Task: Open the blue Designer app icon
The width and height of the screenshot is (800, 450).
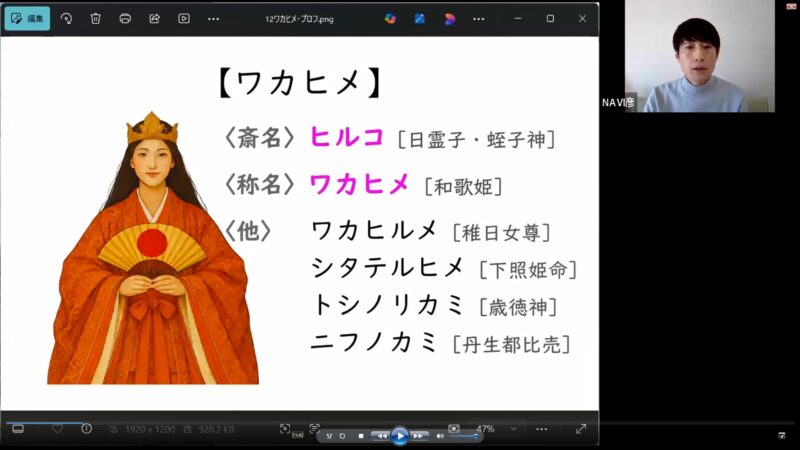Action: tap(419, 19)
